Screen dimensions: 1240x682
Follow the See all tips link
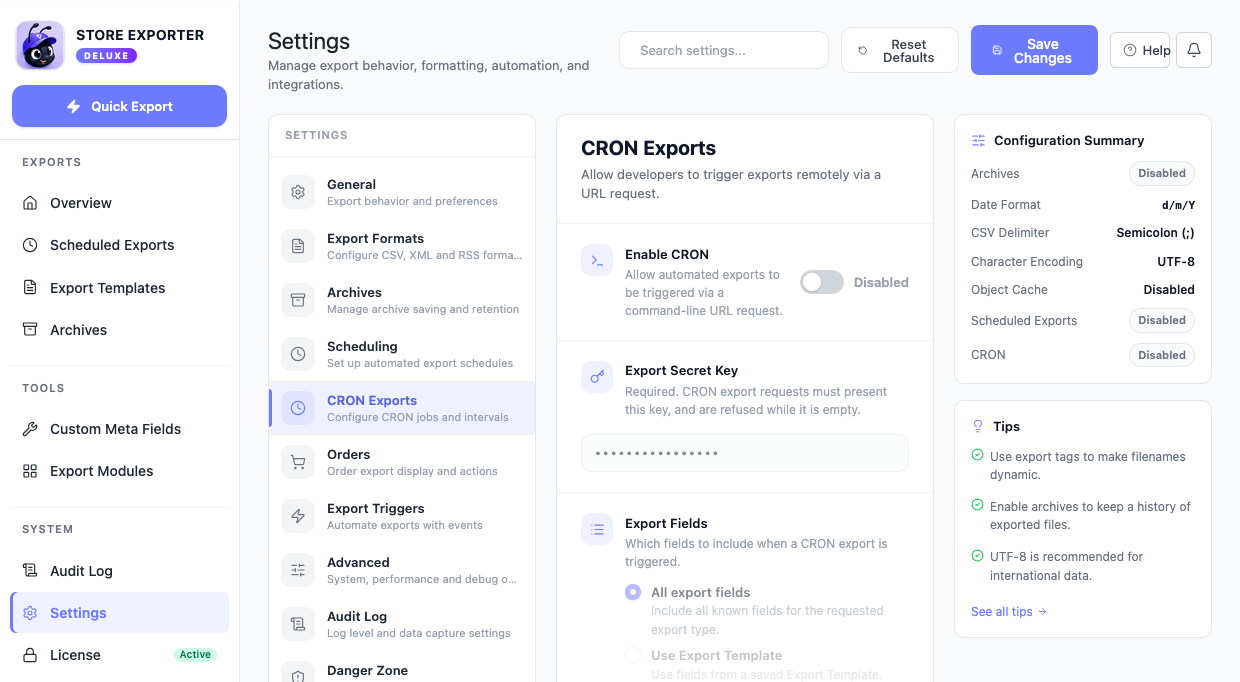(1009, 611)
